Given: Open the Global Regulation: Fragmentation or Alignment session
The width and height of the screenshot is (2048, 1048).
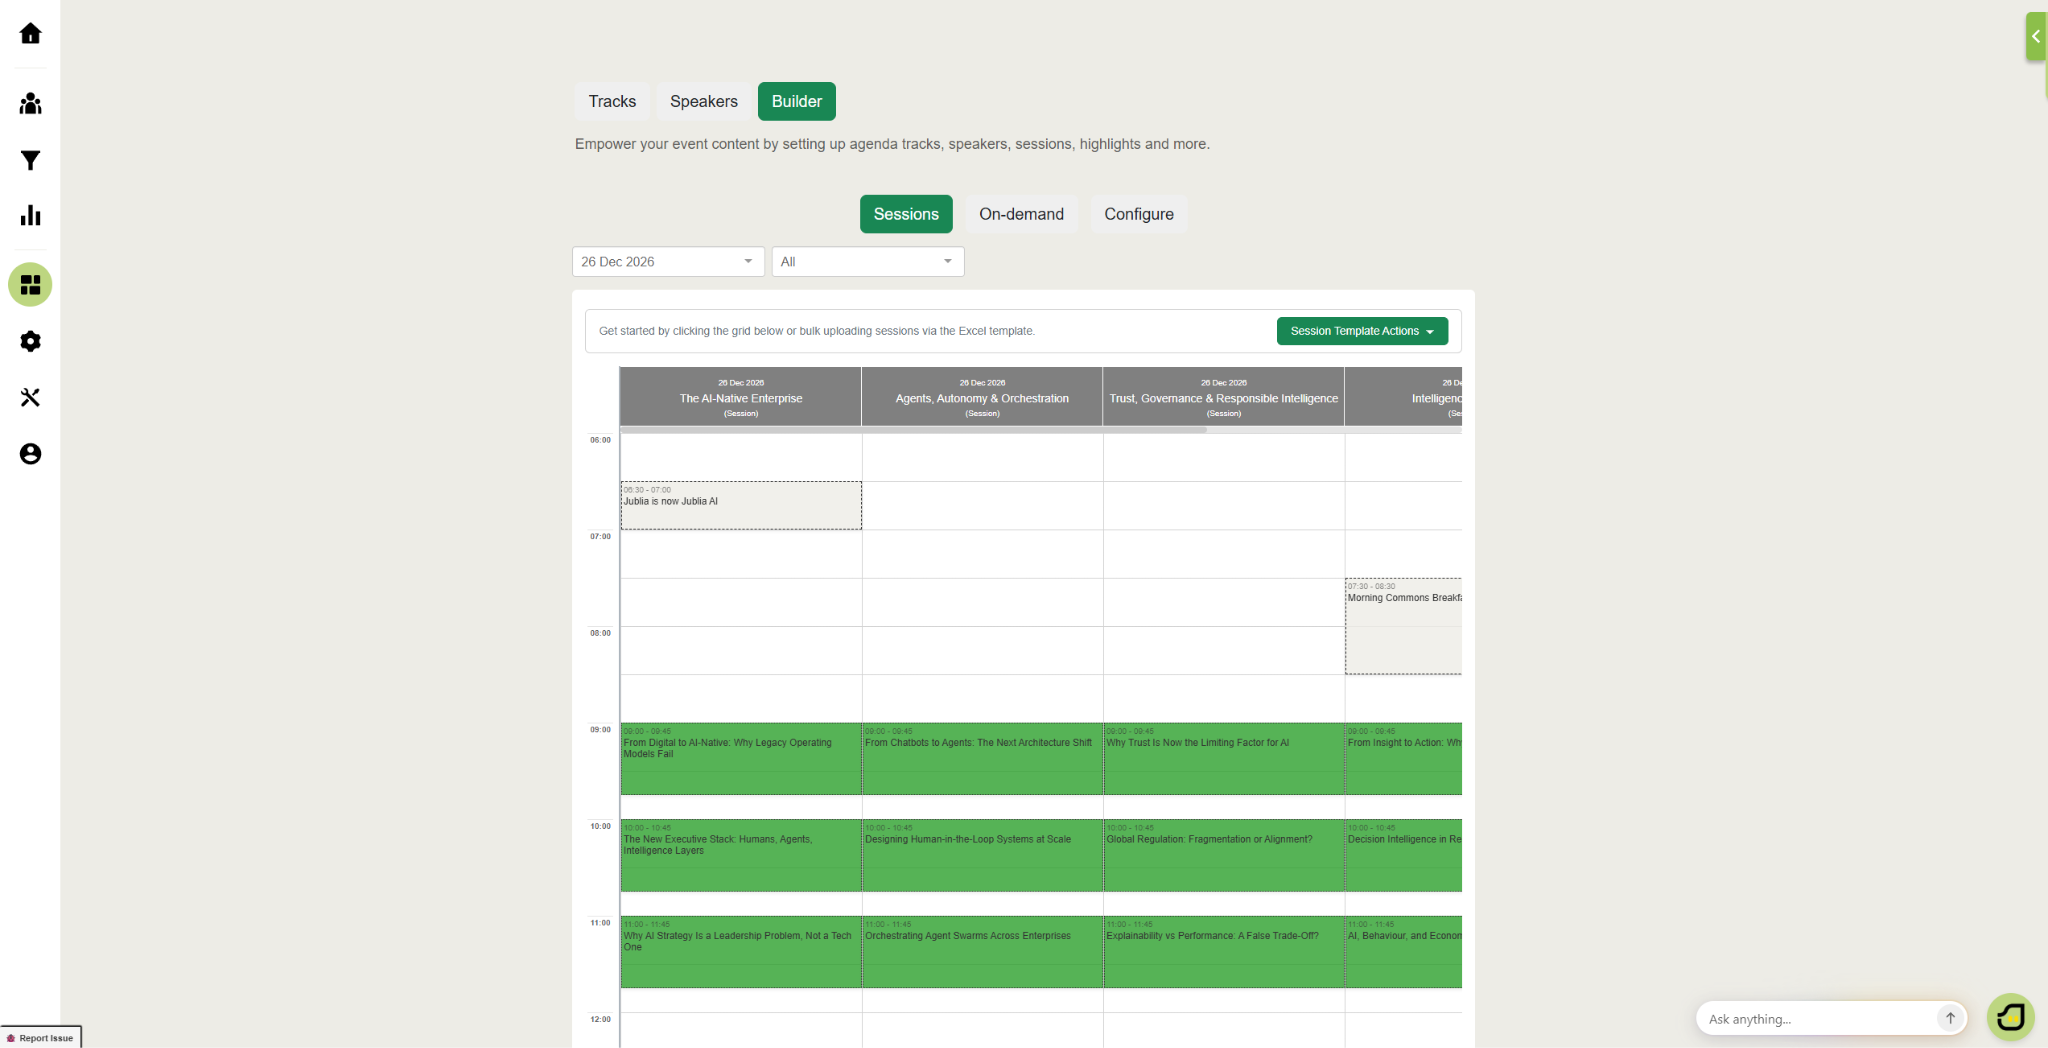Looking at the screenshot, I should point(1224,856).
